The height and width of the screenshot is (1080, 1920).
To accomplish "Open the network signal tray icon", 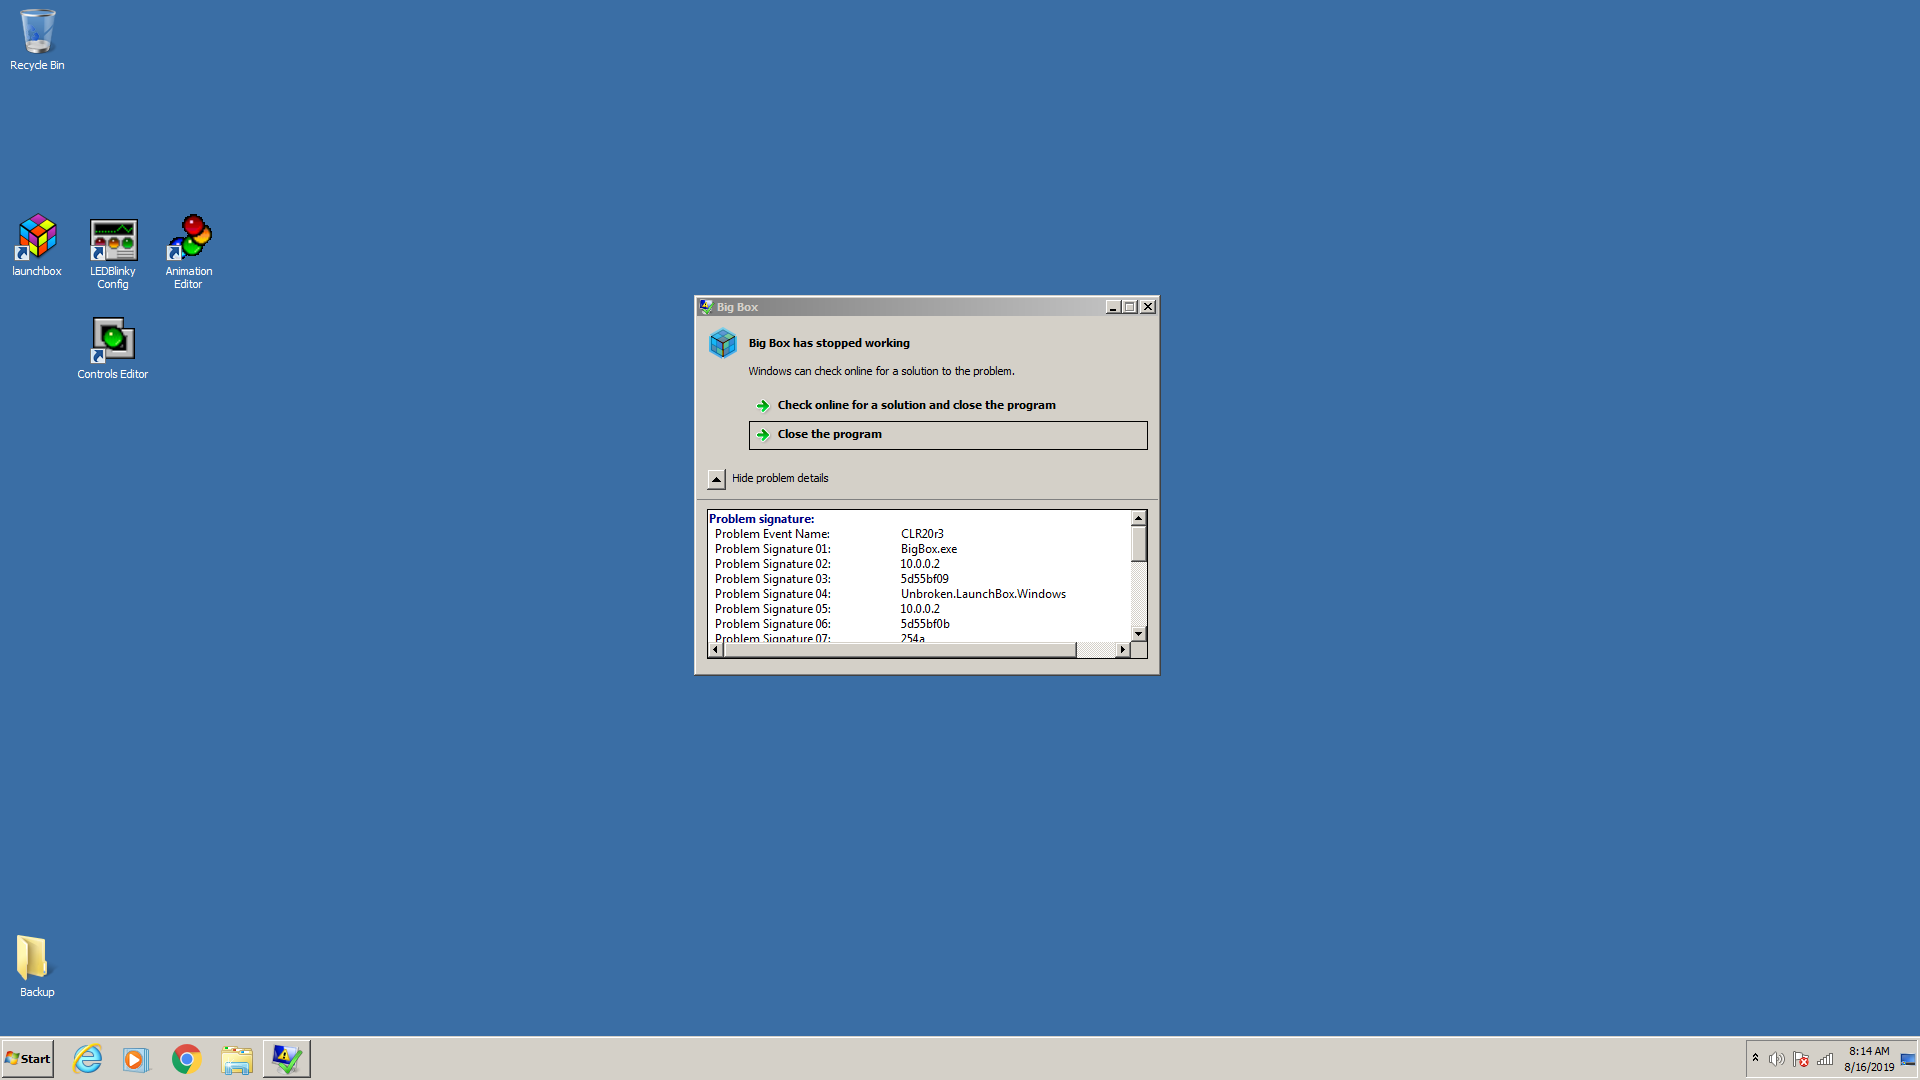I will click(x=1825, y=1059).
